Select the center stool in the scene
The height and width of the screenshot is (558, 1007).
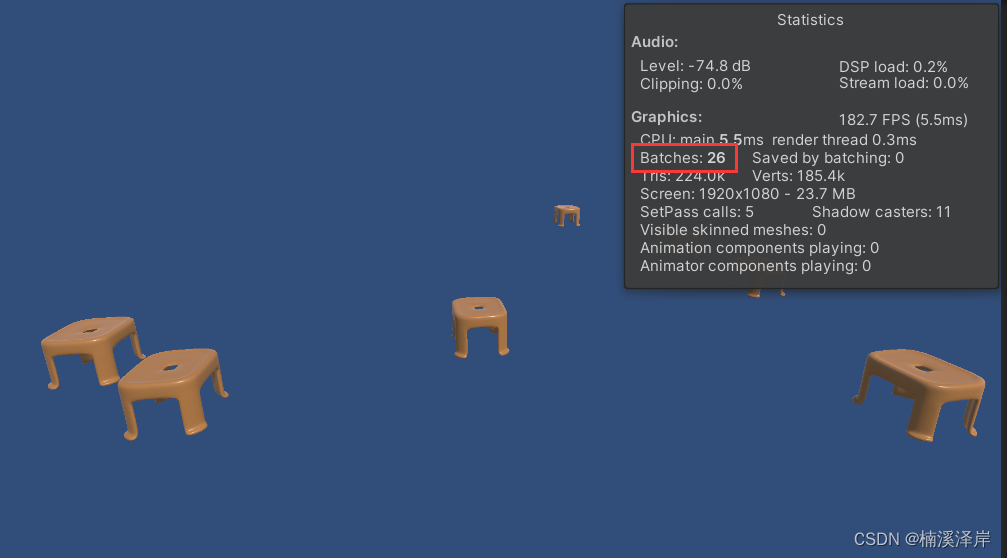(480, 326)
